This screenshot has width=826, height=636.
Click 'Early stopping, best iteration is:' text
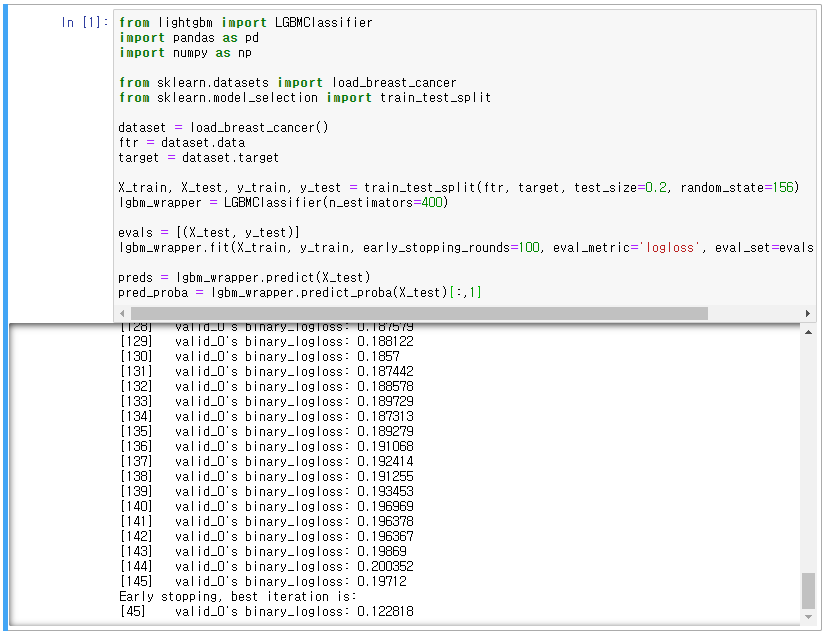[x=238, y=596]
